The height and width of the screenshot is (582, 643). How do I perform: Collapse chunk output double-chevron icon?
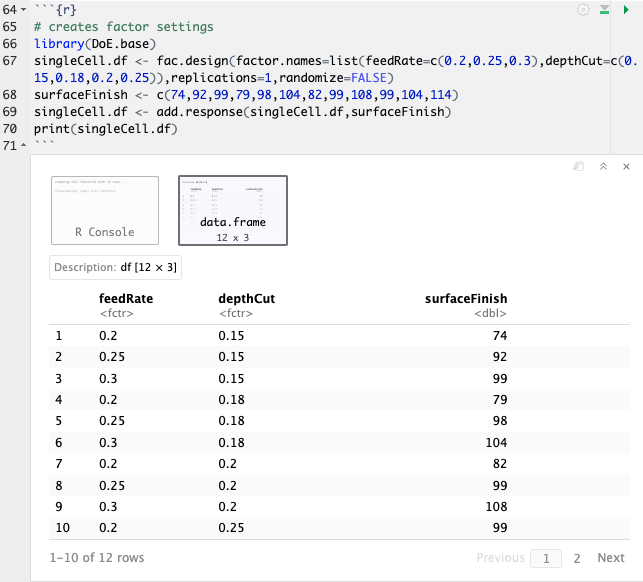pyautogui.click(x=603, y=166)
